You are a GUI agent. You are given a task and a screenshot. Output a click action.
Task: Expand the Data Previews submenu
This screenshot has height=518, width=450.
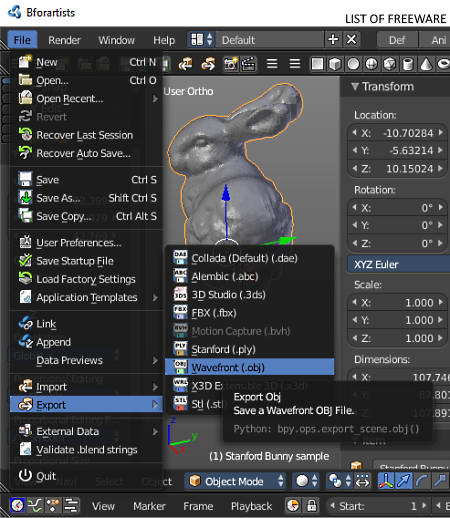click(x=87, y=360)
